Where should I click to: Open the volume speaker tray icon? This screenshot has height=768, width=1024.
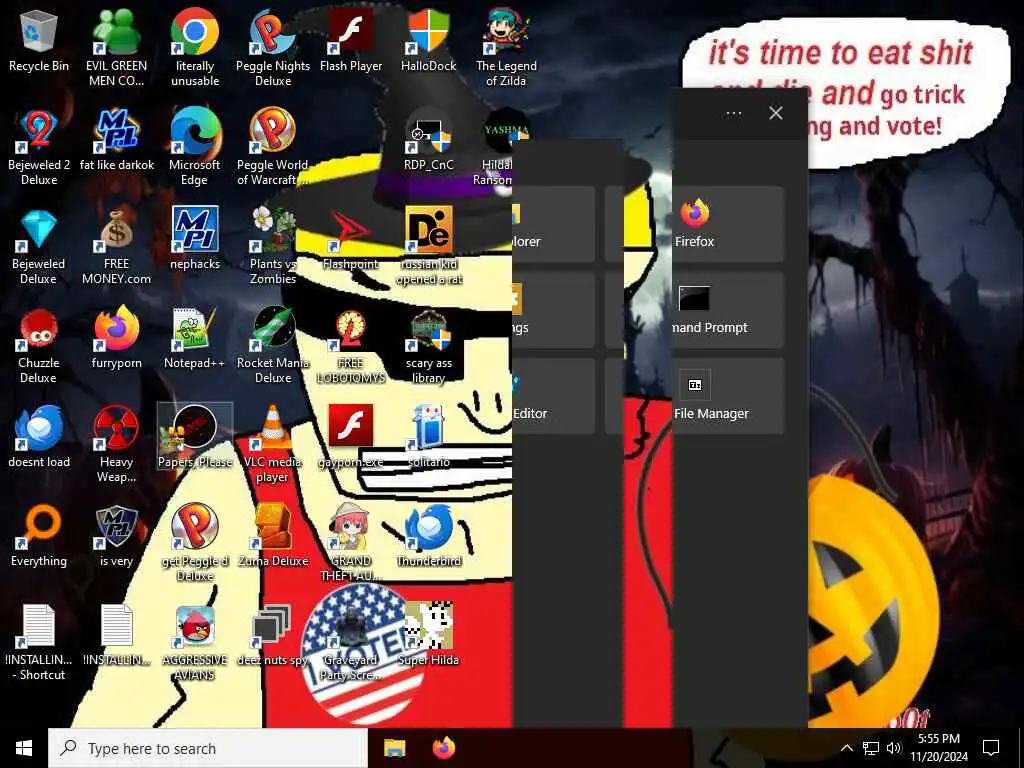[894, 748]
